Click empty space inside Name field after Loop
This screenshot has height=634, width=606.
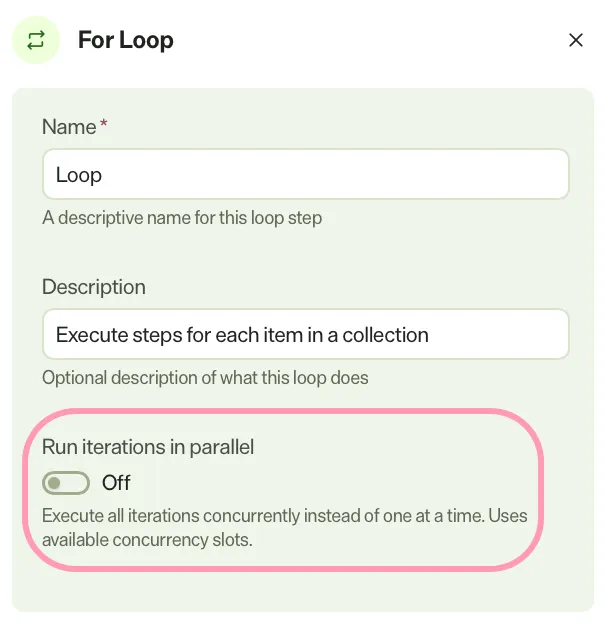(x=336, y=174)
